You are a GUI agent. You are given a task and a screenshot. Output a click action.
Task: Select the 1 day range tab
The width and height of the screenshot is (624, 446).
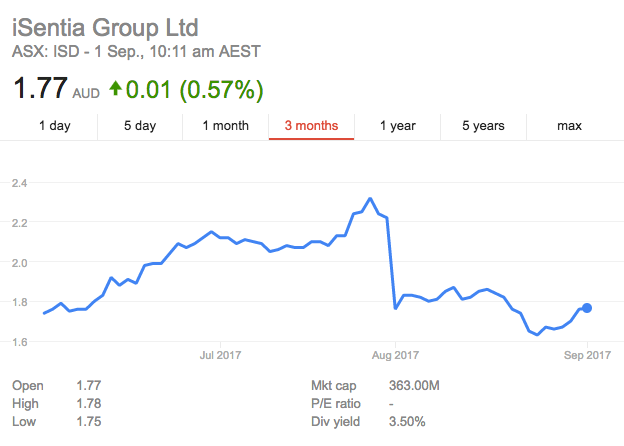[x=55, y=126]
